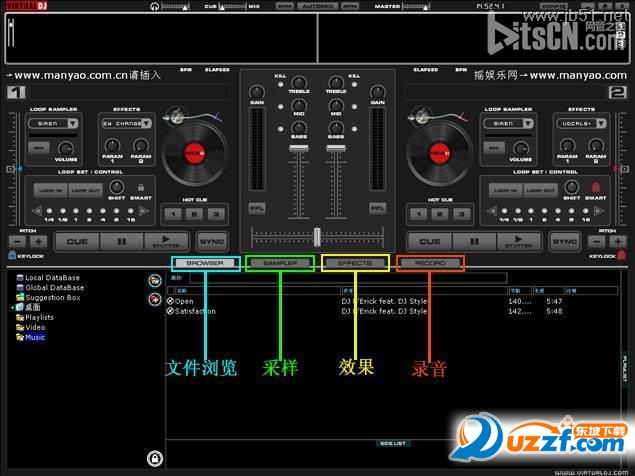The width and height of the screenshot is (635, 476).
Task: Click play/stutter on right deck
Action: [x=519, y=241]
